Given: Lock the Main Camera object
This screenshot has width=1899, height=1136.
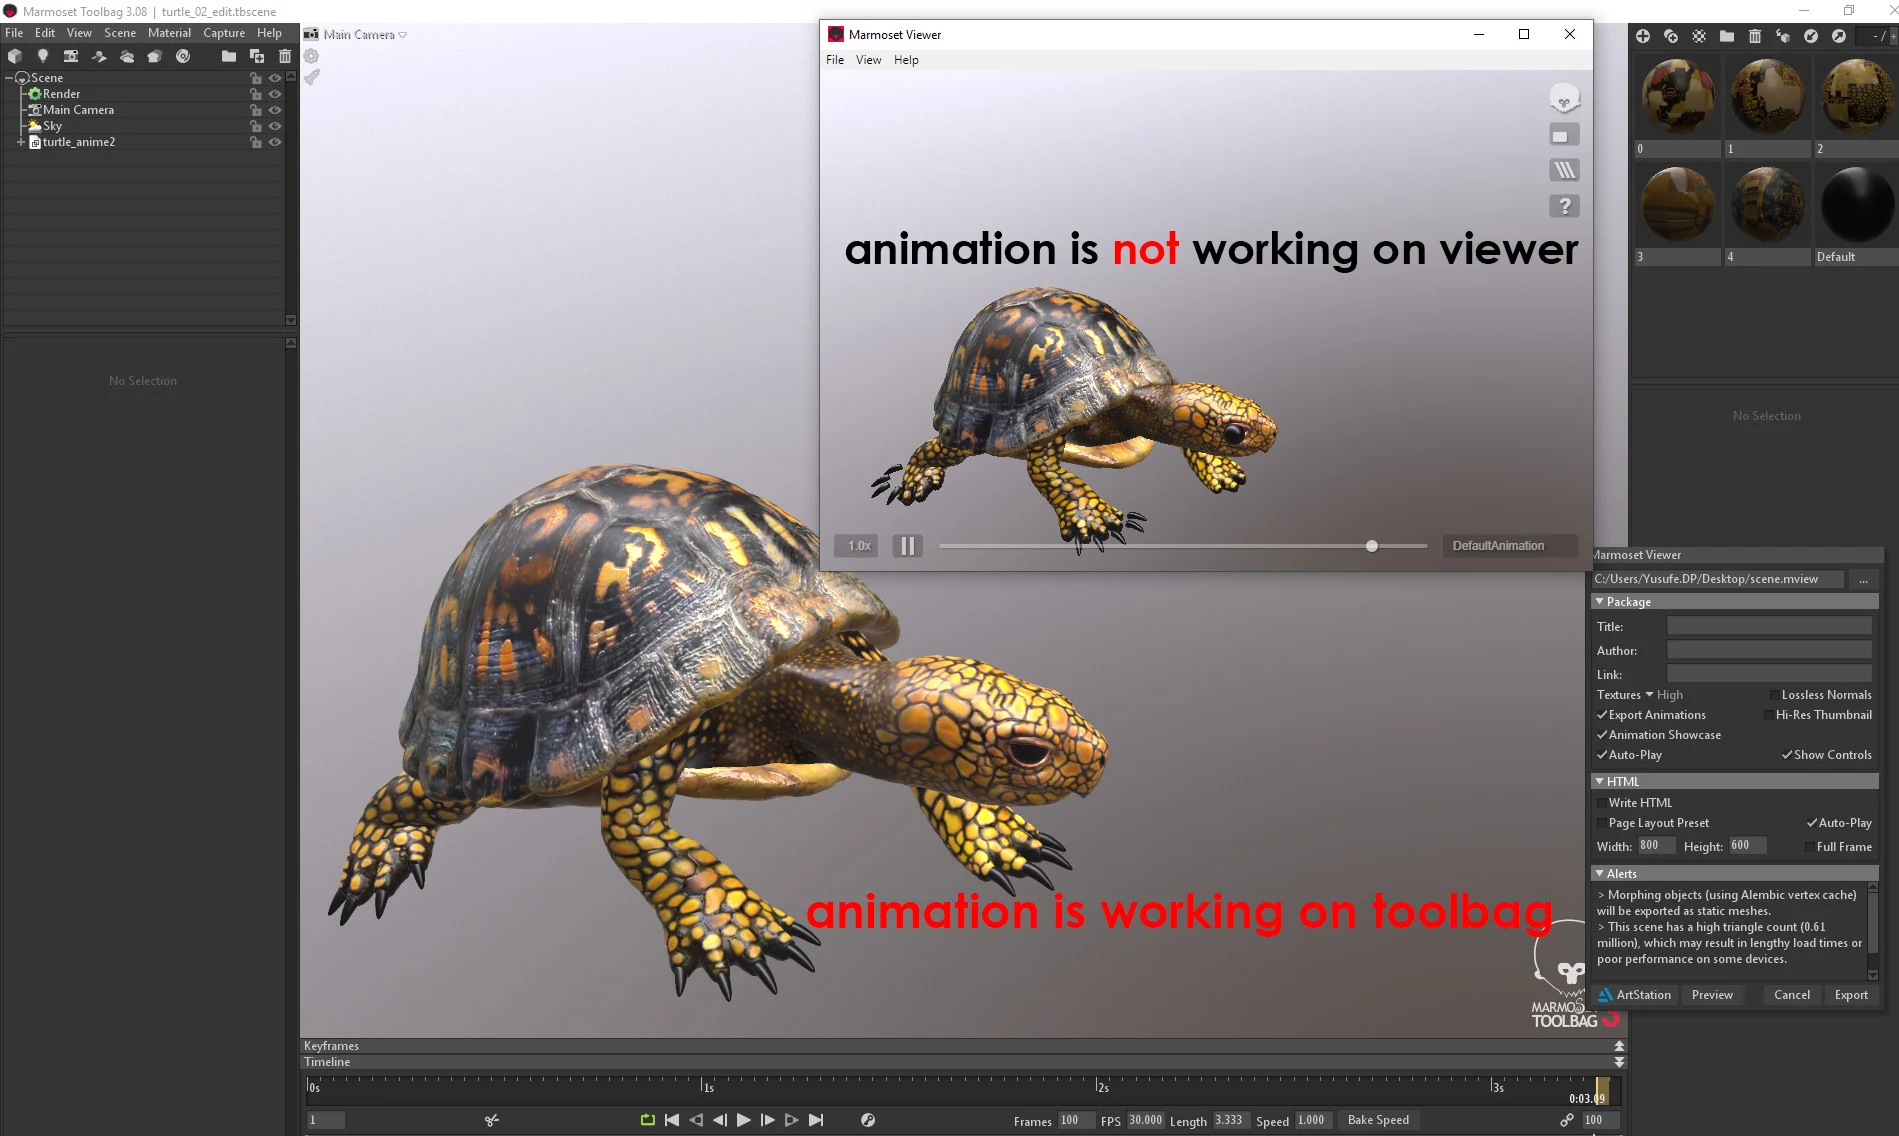Looking at the screenshot, I should click(x=256, y=110).
